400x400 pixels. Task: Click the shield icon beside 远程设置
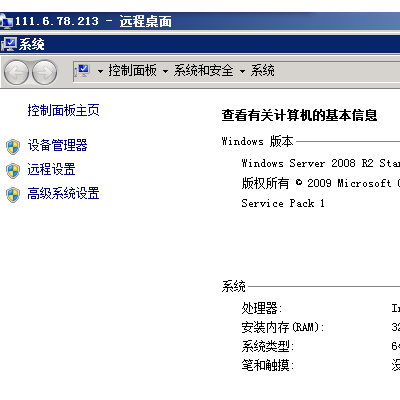pyautogui.click(x=13, y=171)
